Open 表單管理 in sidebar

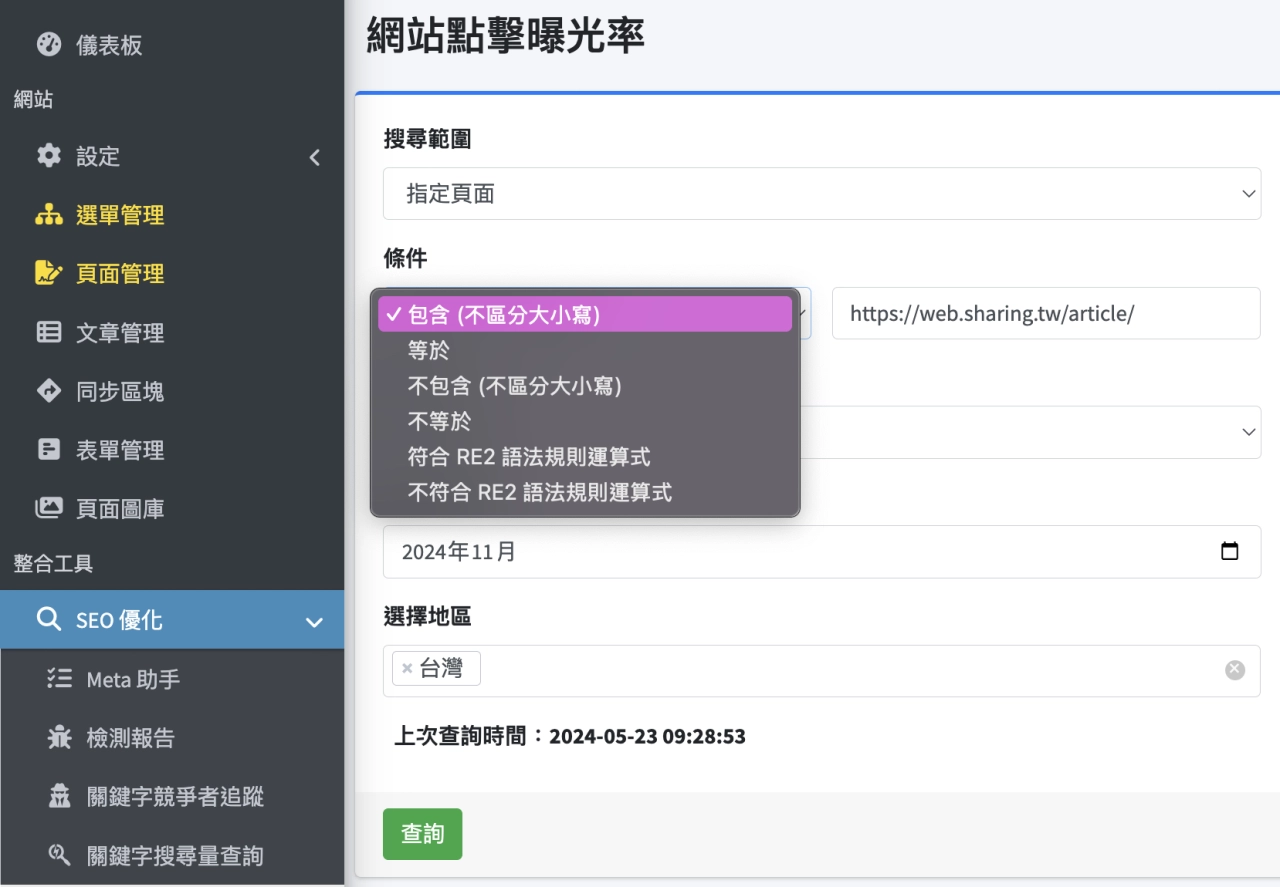pyautogui.click(x=120, y=450)
